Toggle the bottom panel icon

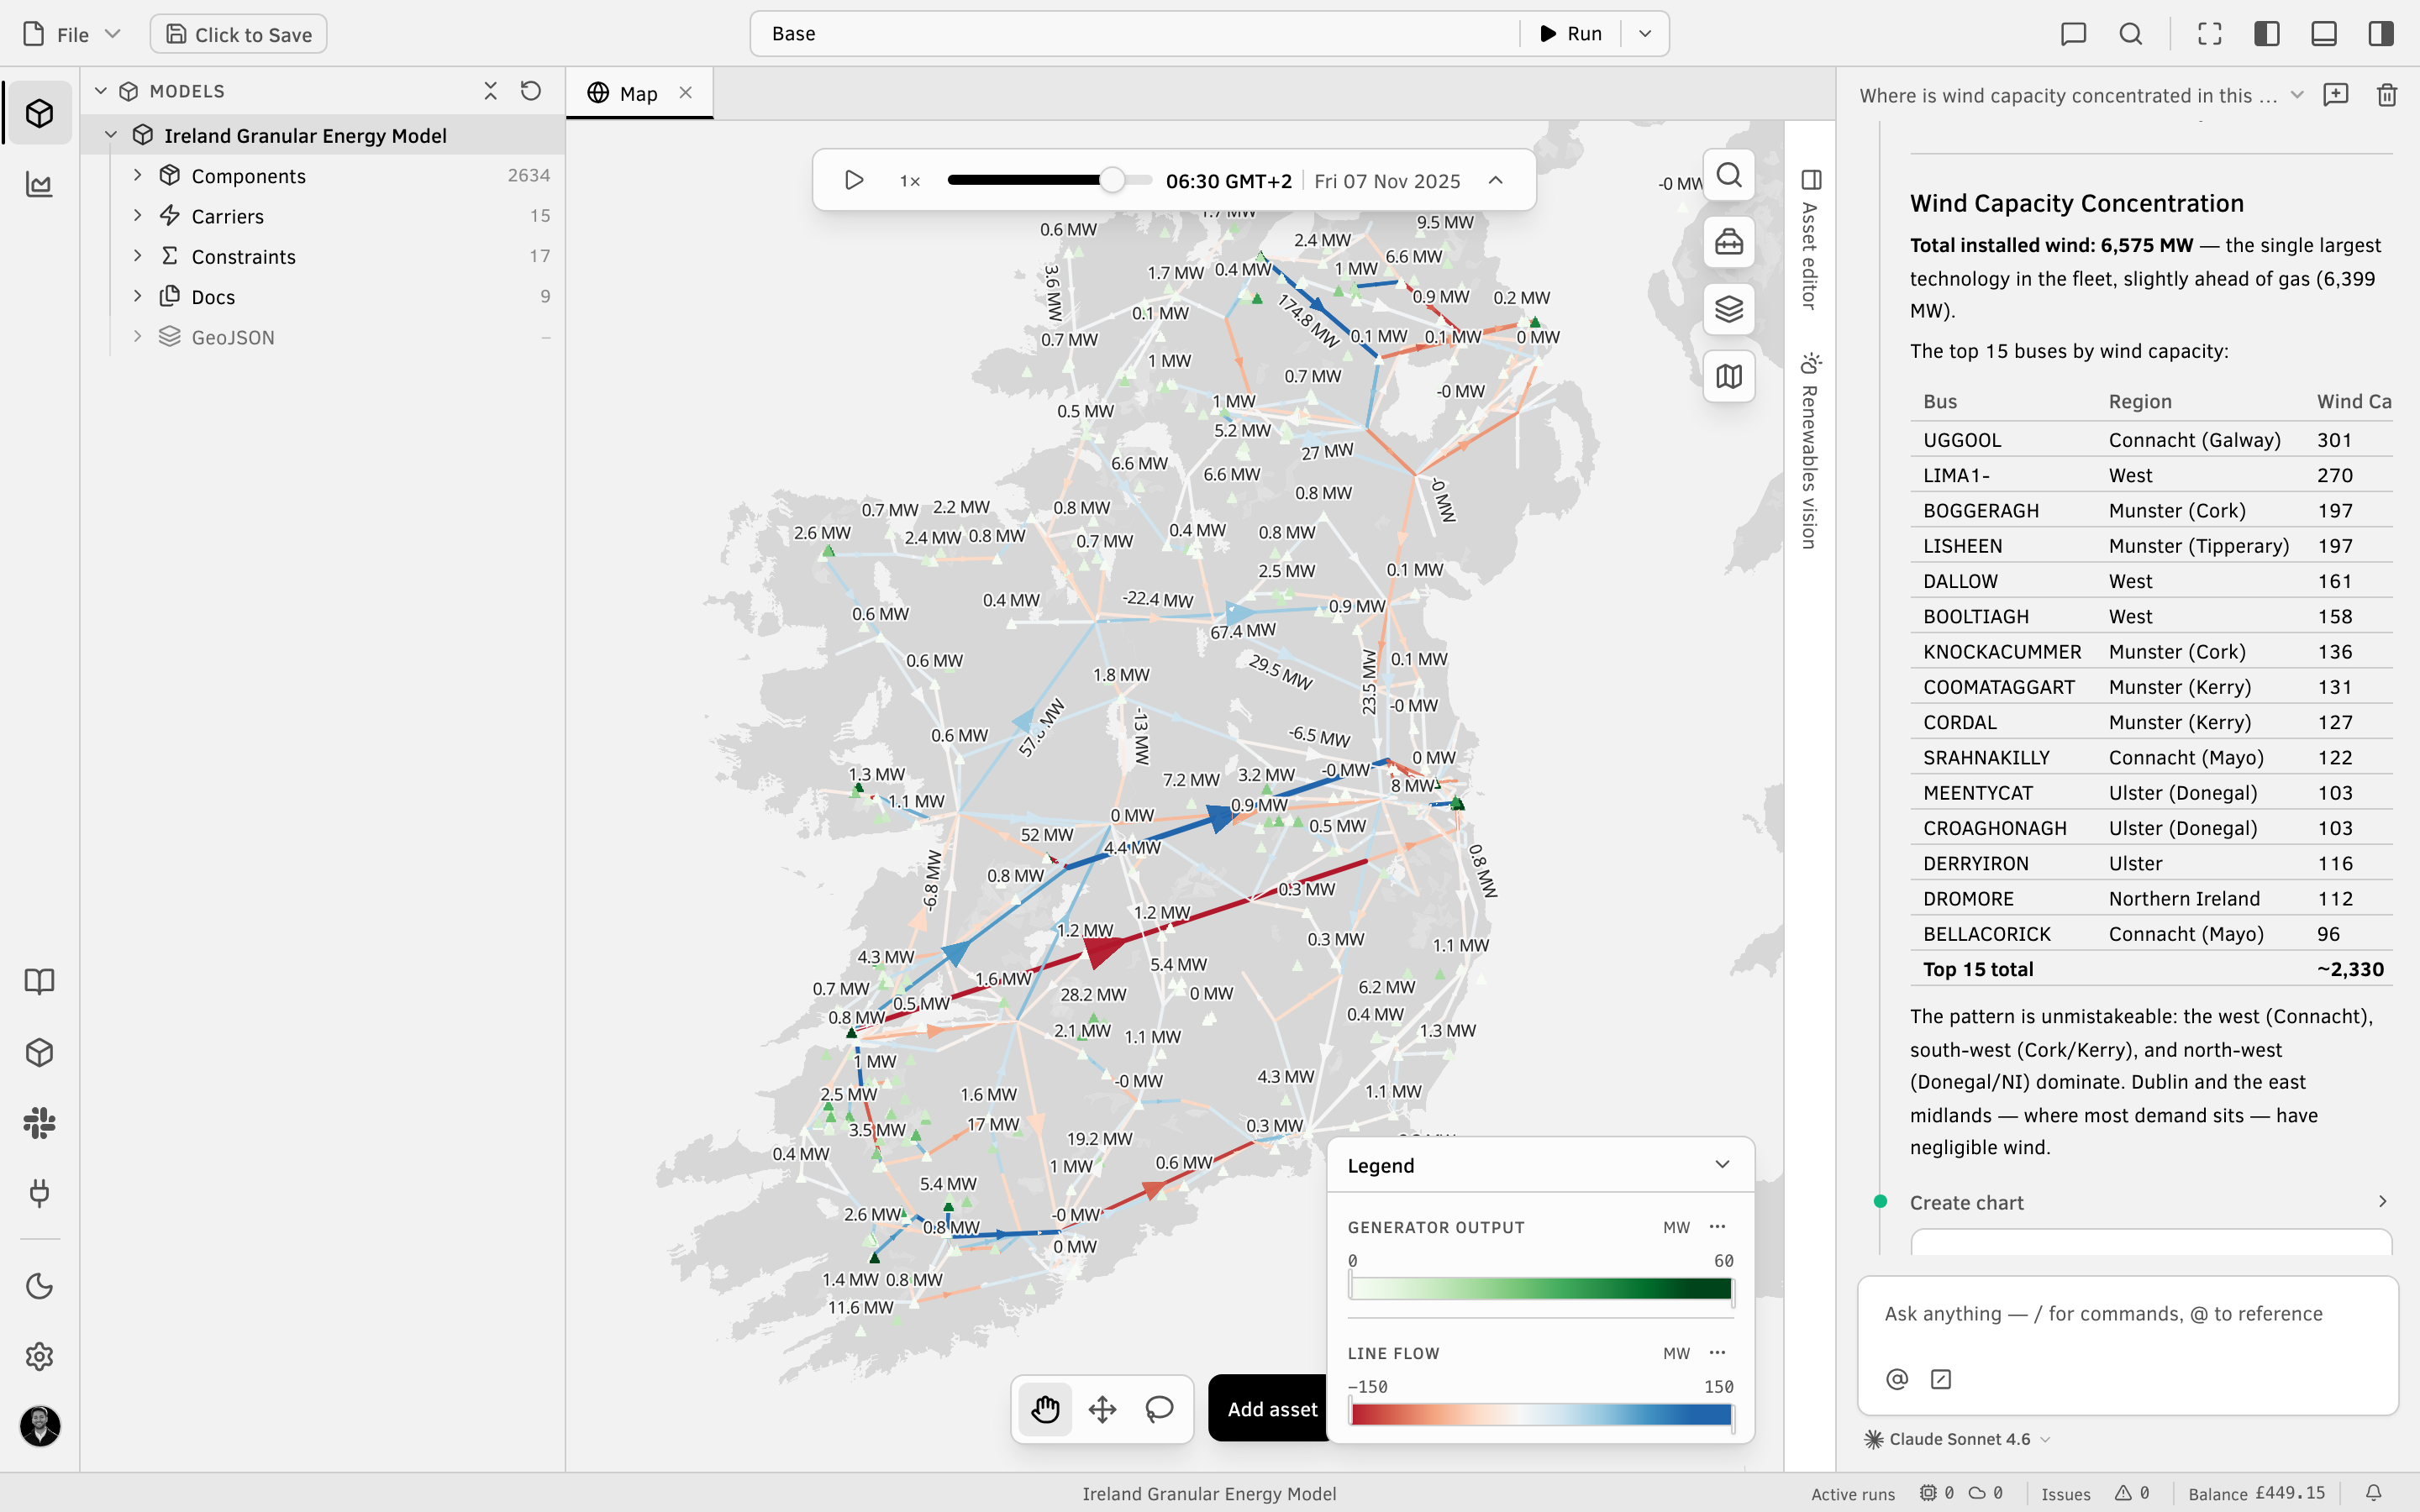point(2324,34)
